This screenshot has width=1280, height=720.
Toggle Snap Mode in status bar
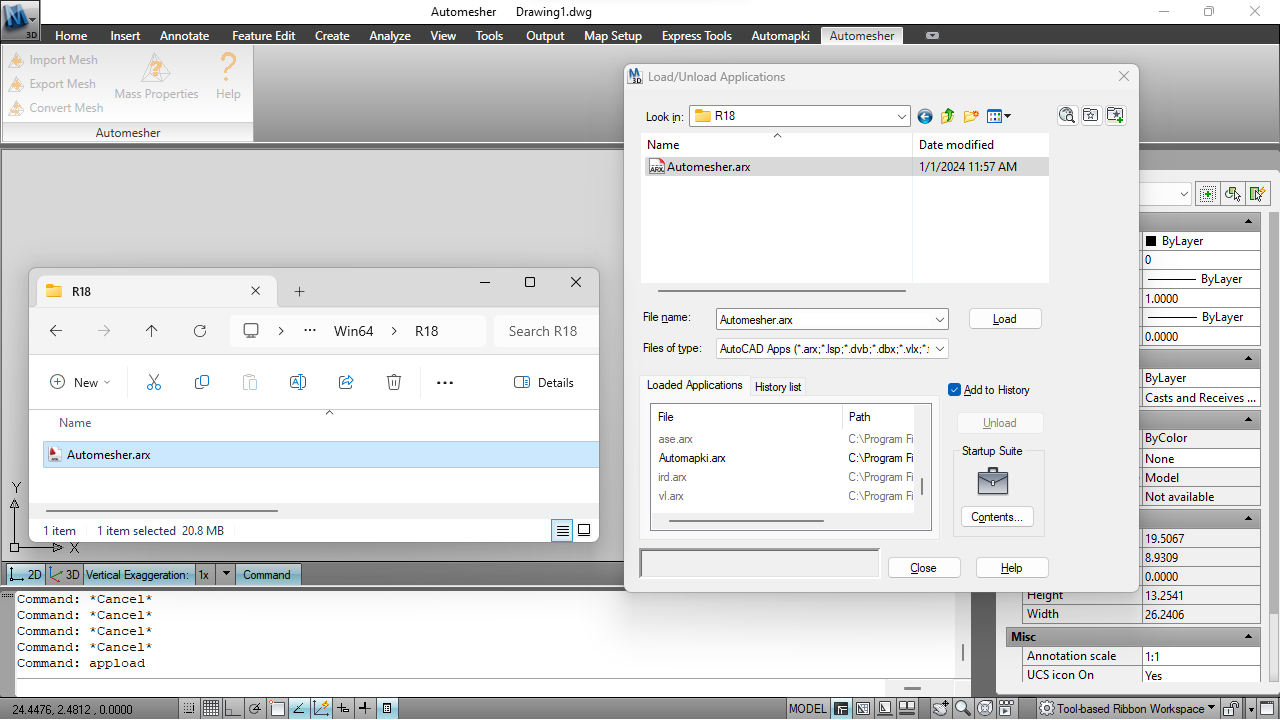(x=188, y=709)
